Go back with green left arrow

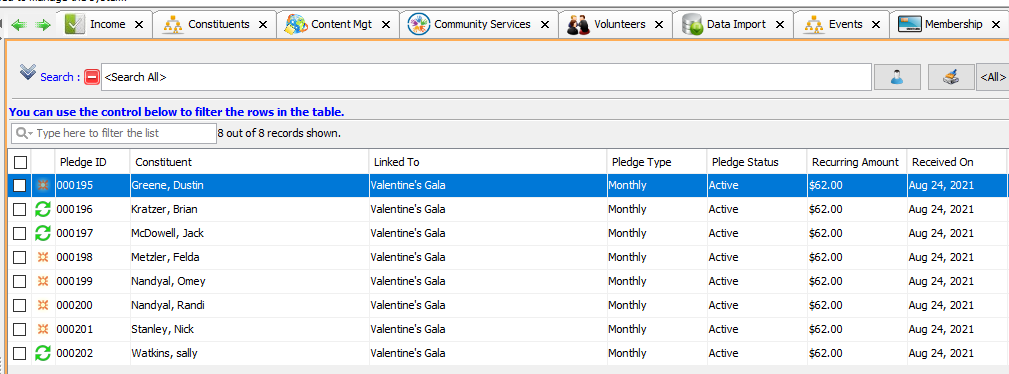pyautogui.click(x=19, y=24)
